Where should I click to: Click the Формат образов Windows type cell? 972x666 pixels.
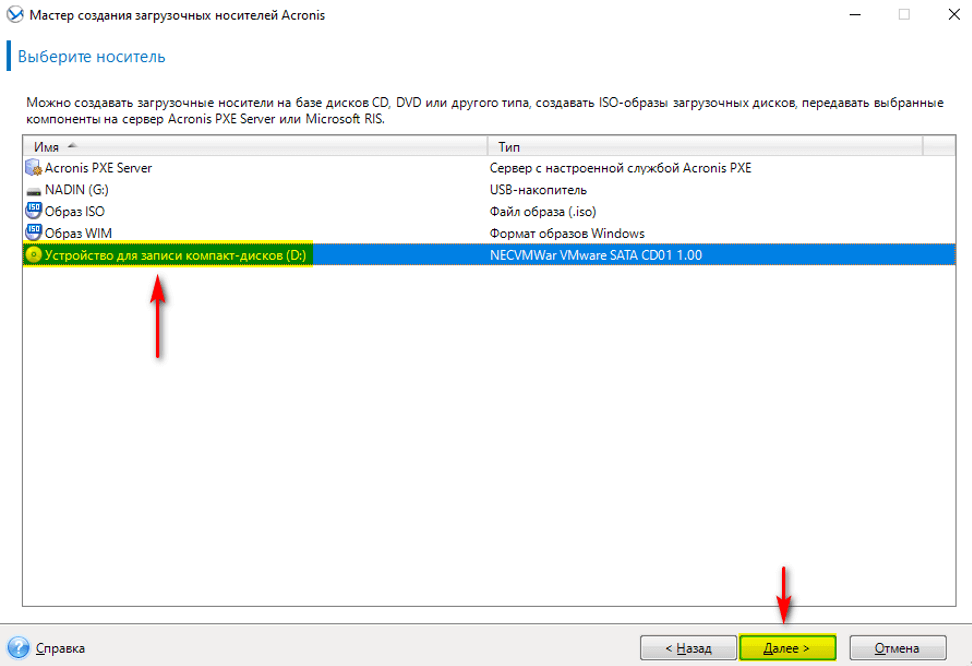click(567, 233)
